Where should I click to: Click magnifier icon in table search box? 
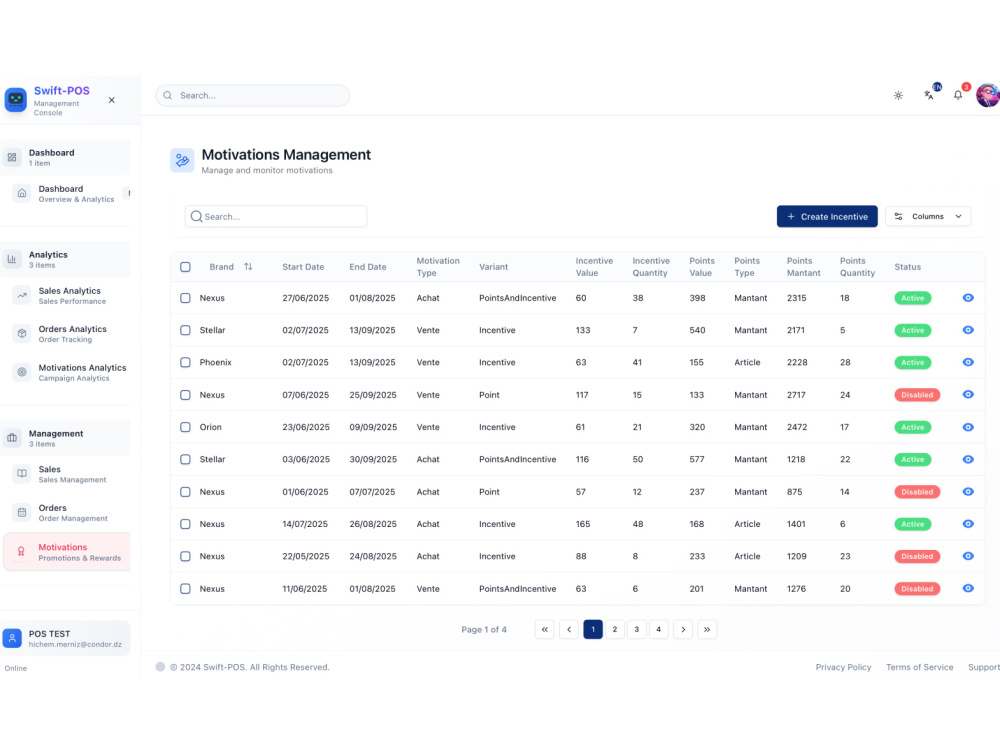pos(196,217)
